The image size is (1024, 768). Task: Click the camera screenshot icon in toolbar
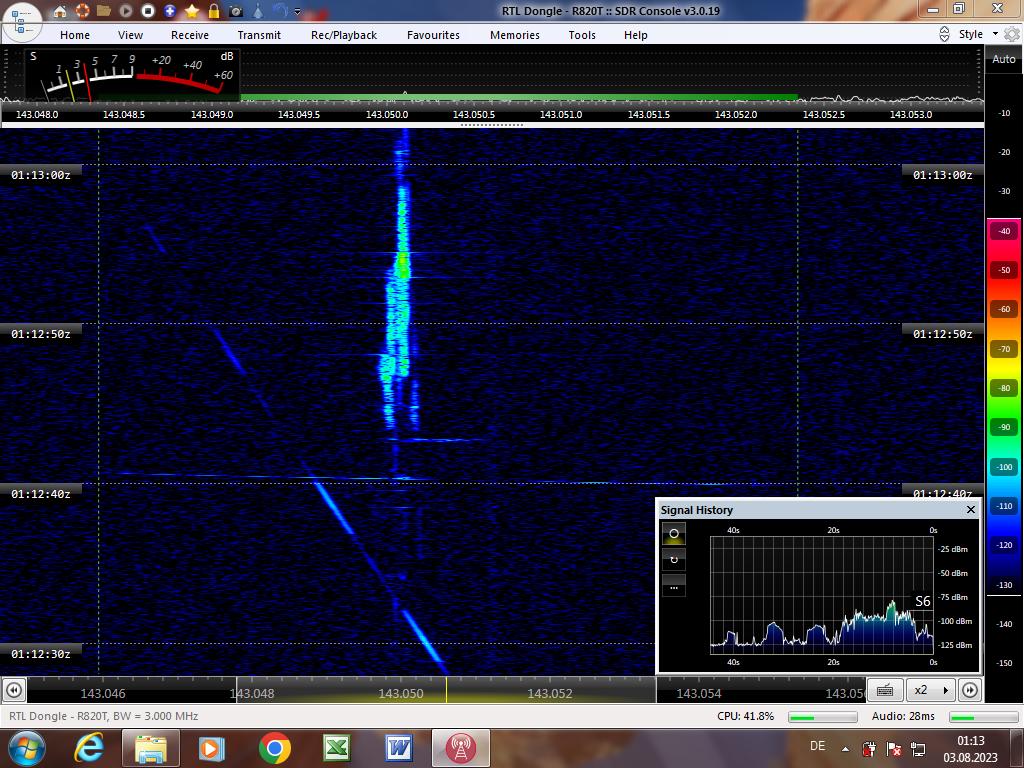236,11
